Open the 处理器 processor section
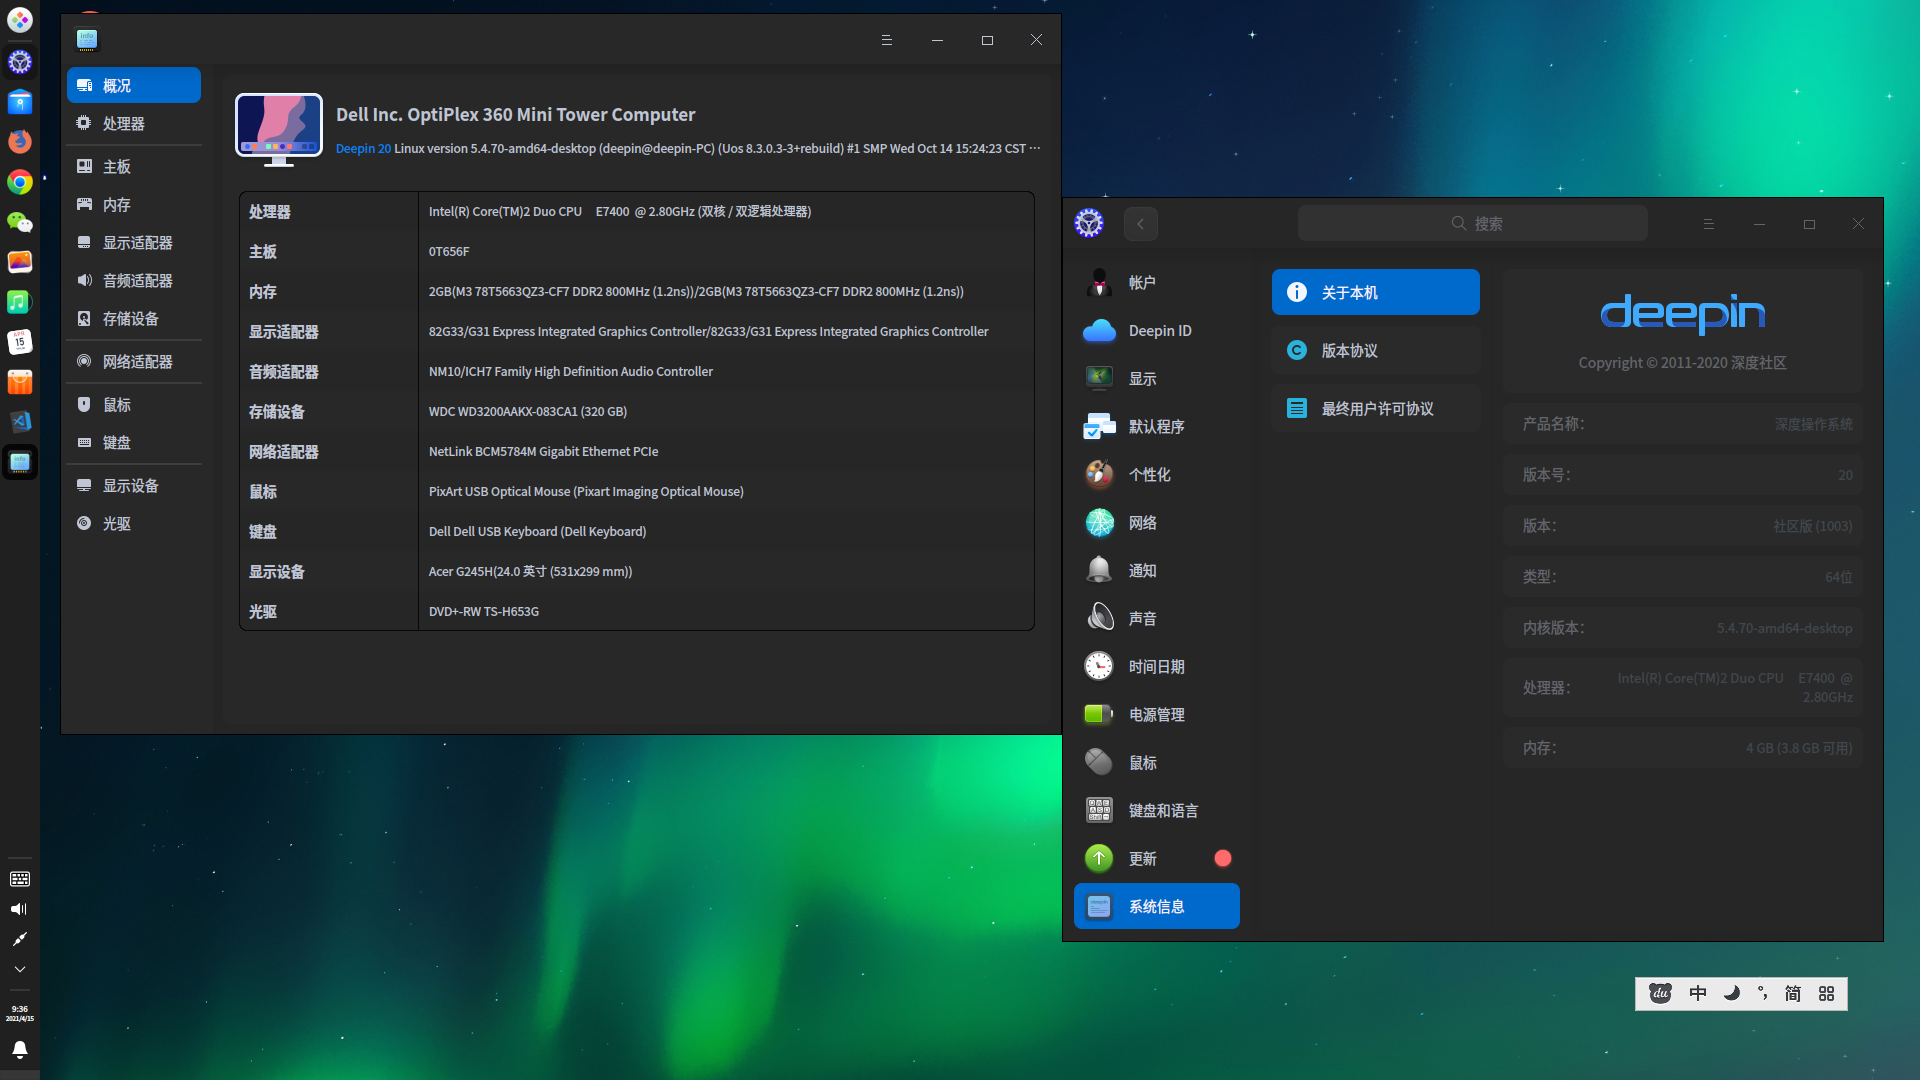Screen dimensions: 1920x1080 coord(124,124)
